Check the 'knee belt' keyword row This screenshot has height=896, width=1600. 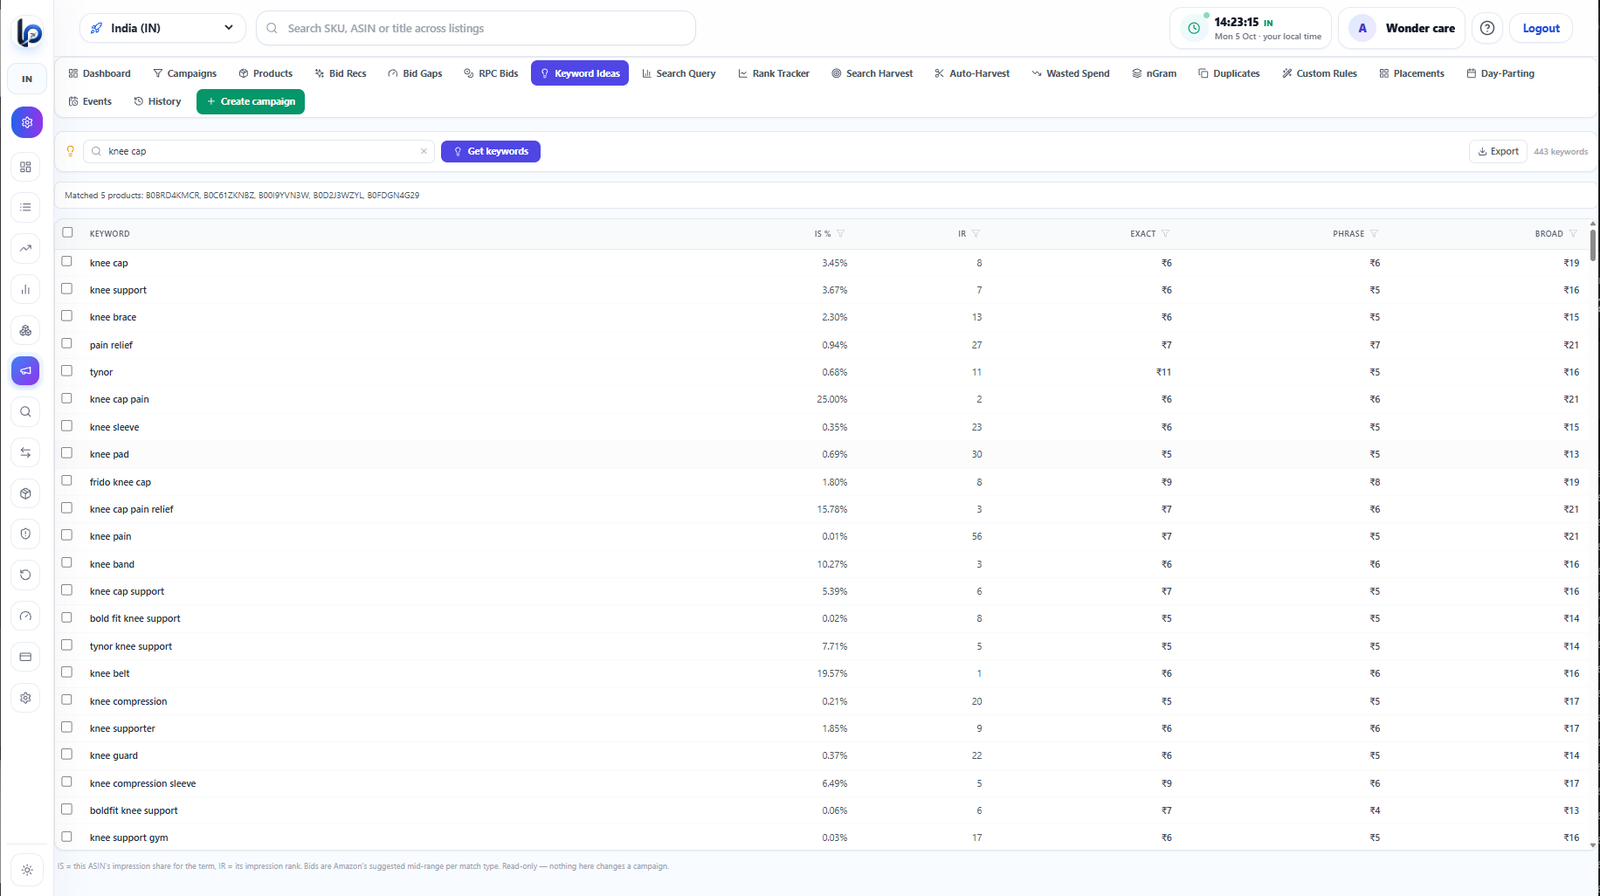click(67, 672)
